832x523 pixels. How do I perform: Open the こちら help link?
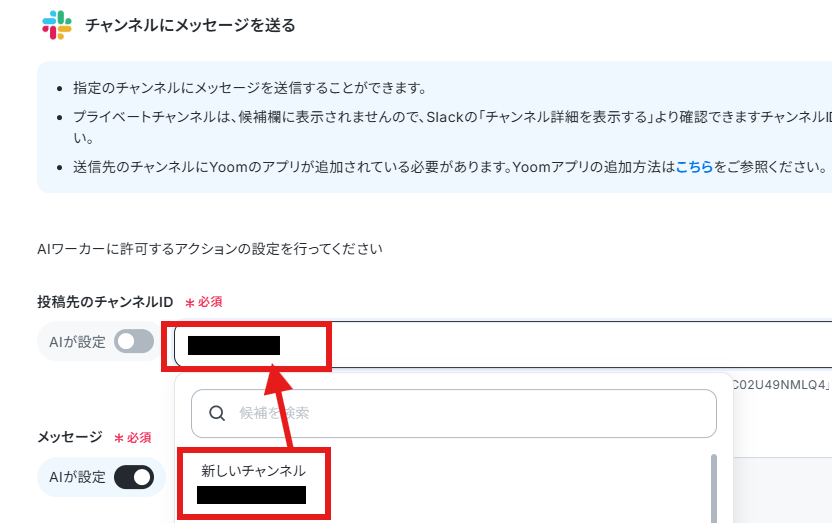click(x=694, y=167)
